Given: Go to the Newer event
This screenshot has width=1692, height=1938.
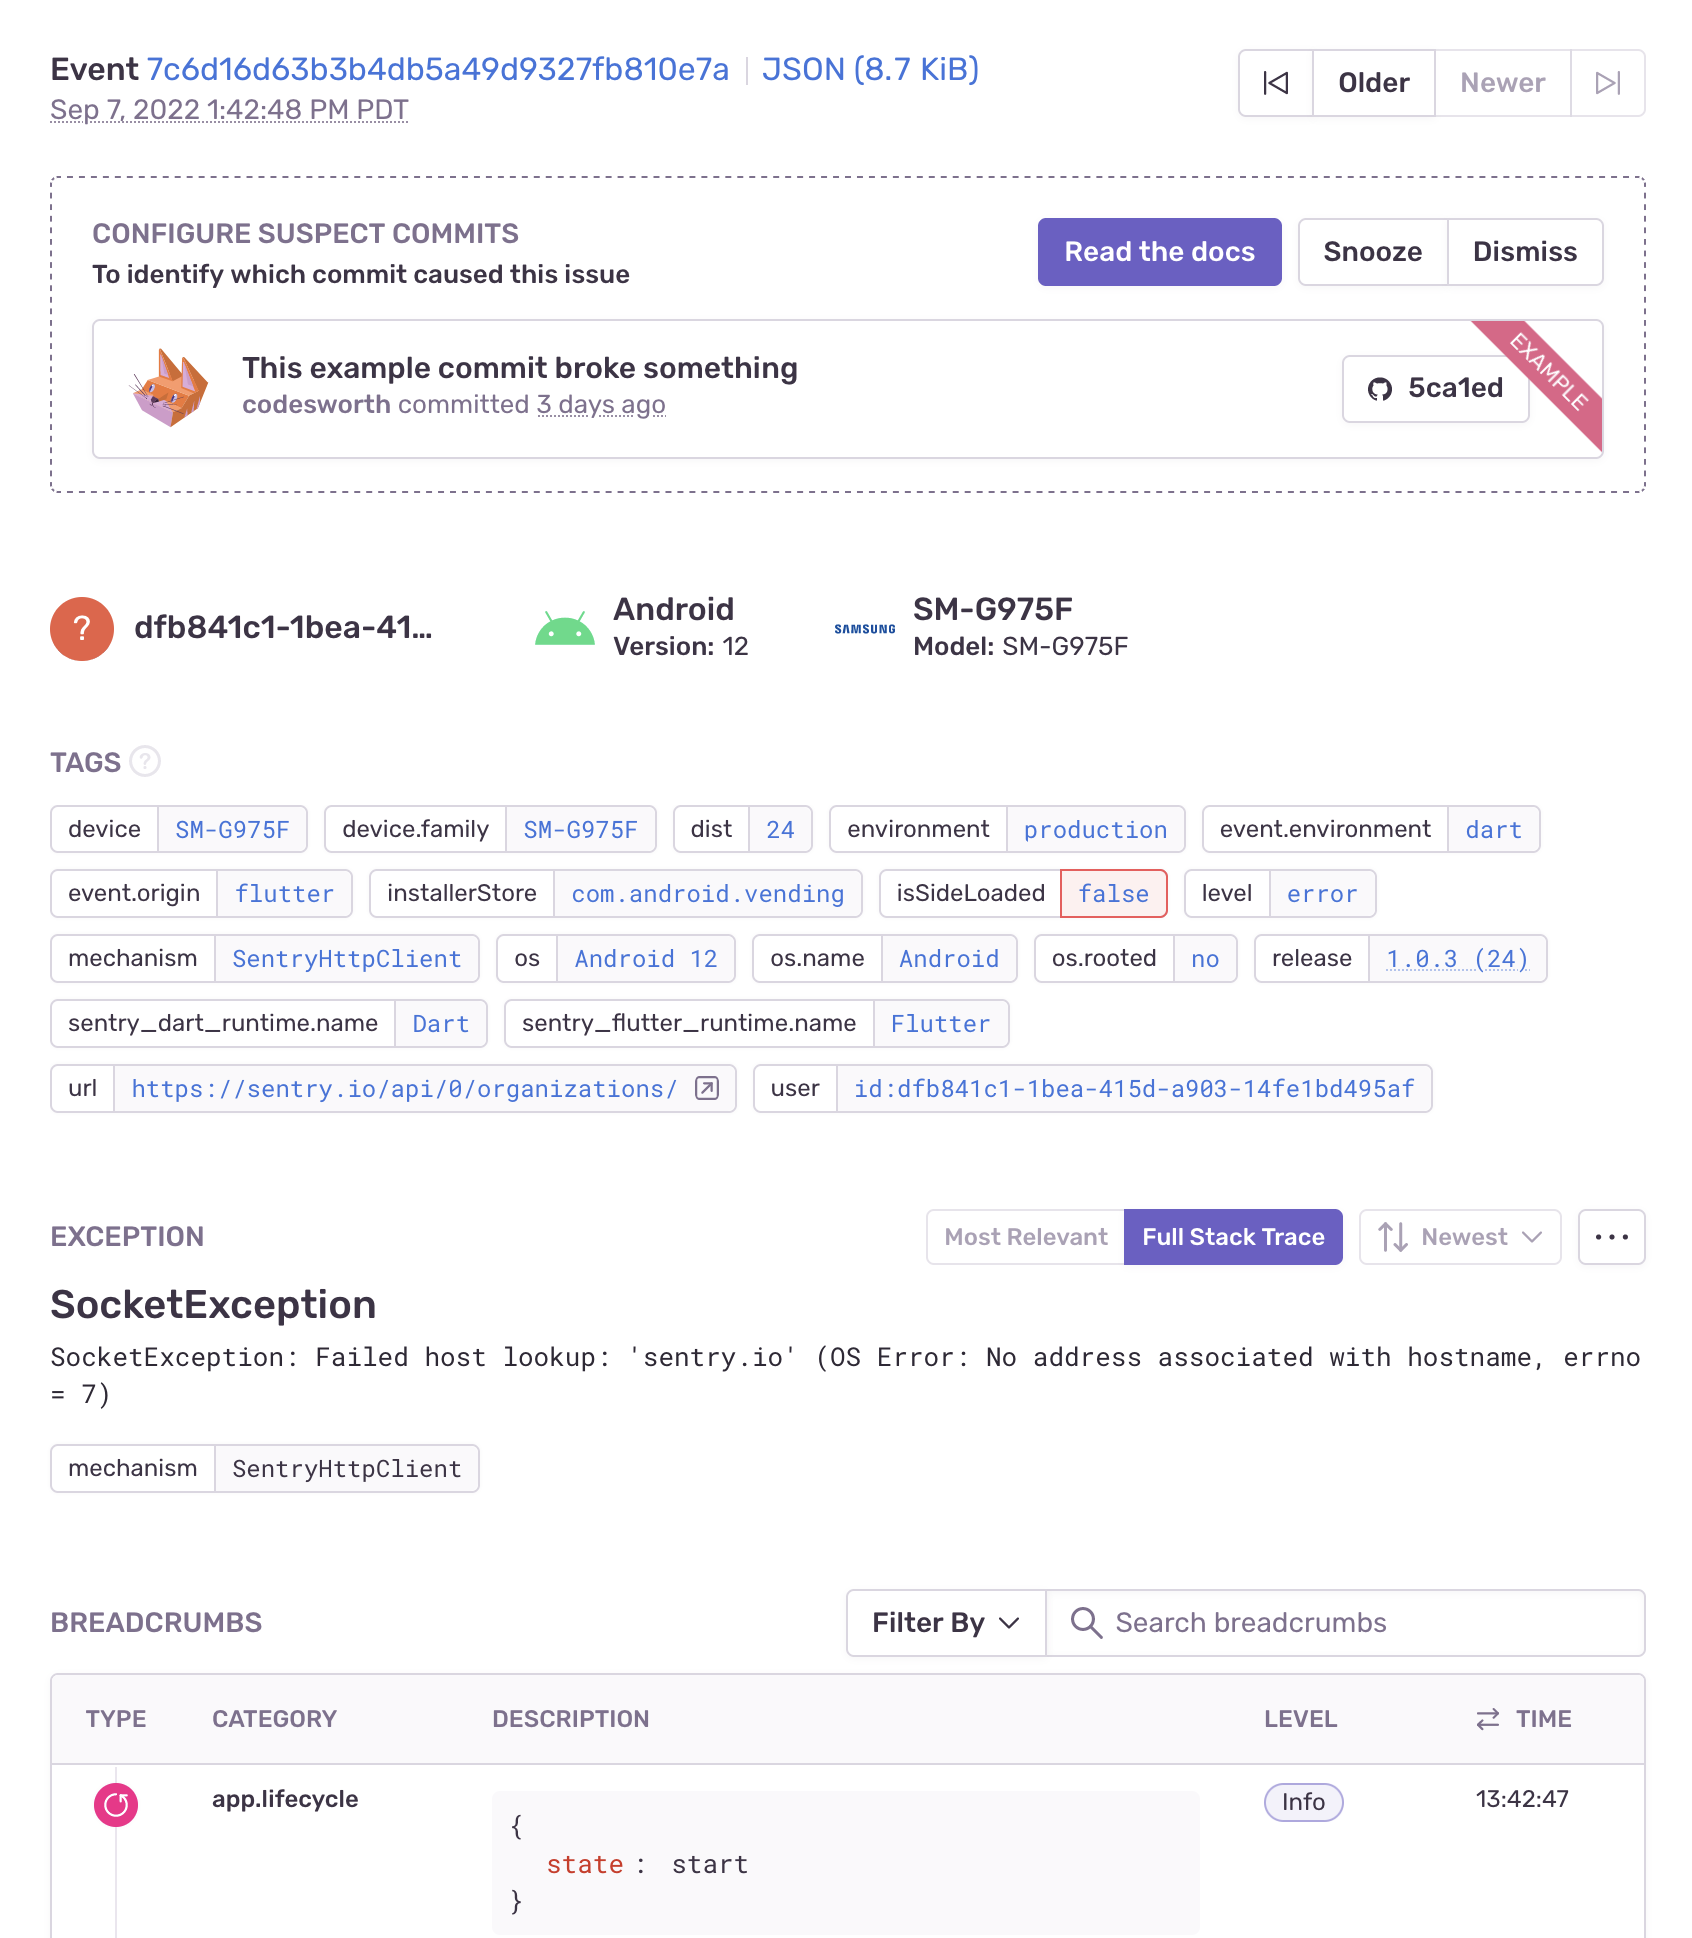Looking at the screenshot, I should (1502, 83).
